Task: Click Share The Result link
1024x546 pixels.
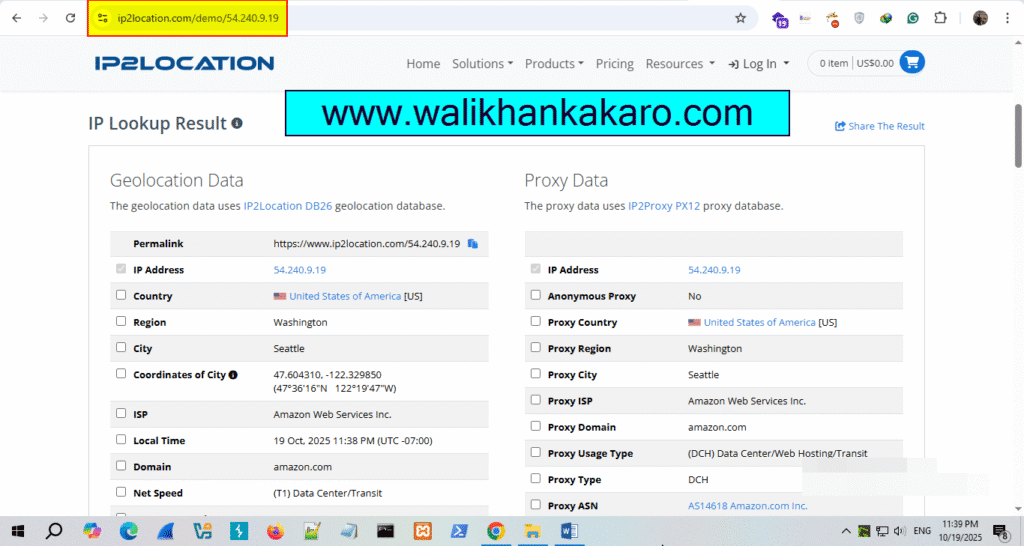Action: [880, 126]
